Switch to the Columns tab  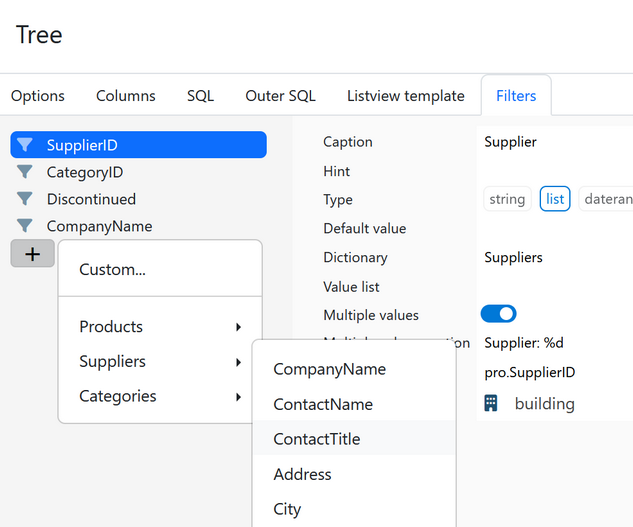[x=126, y=96]
